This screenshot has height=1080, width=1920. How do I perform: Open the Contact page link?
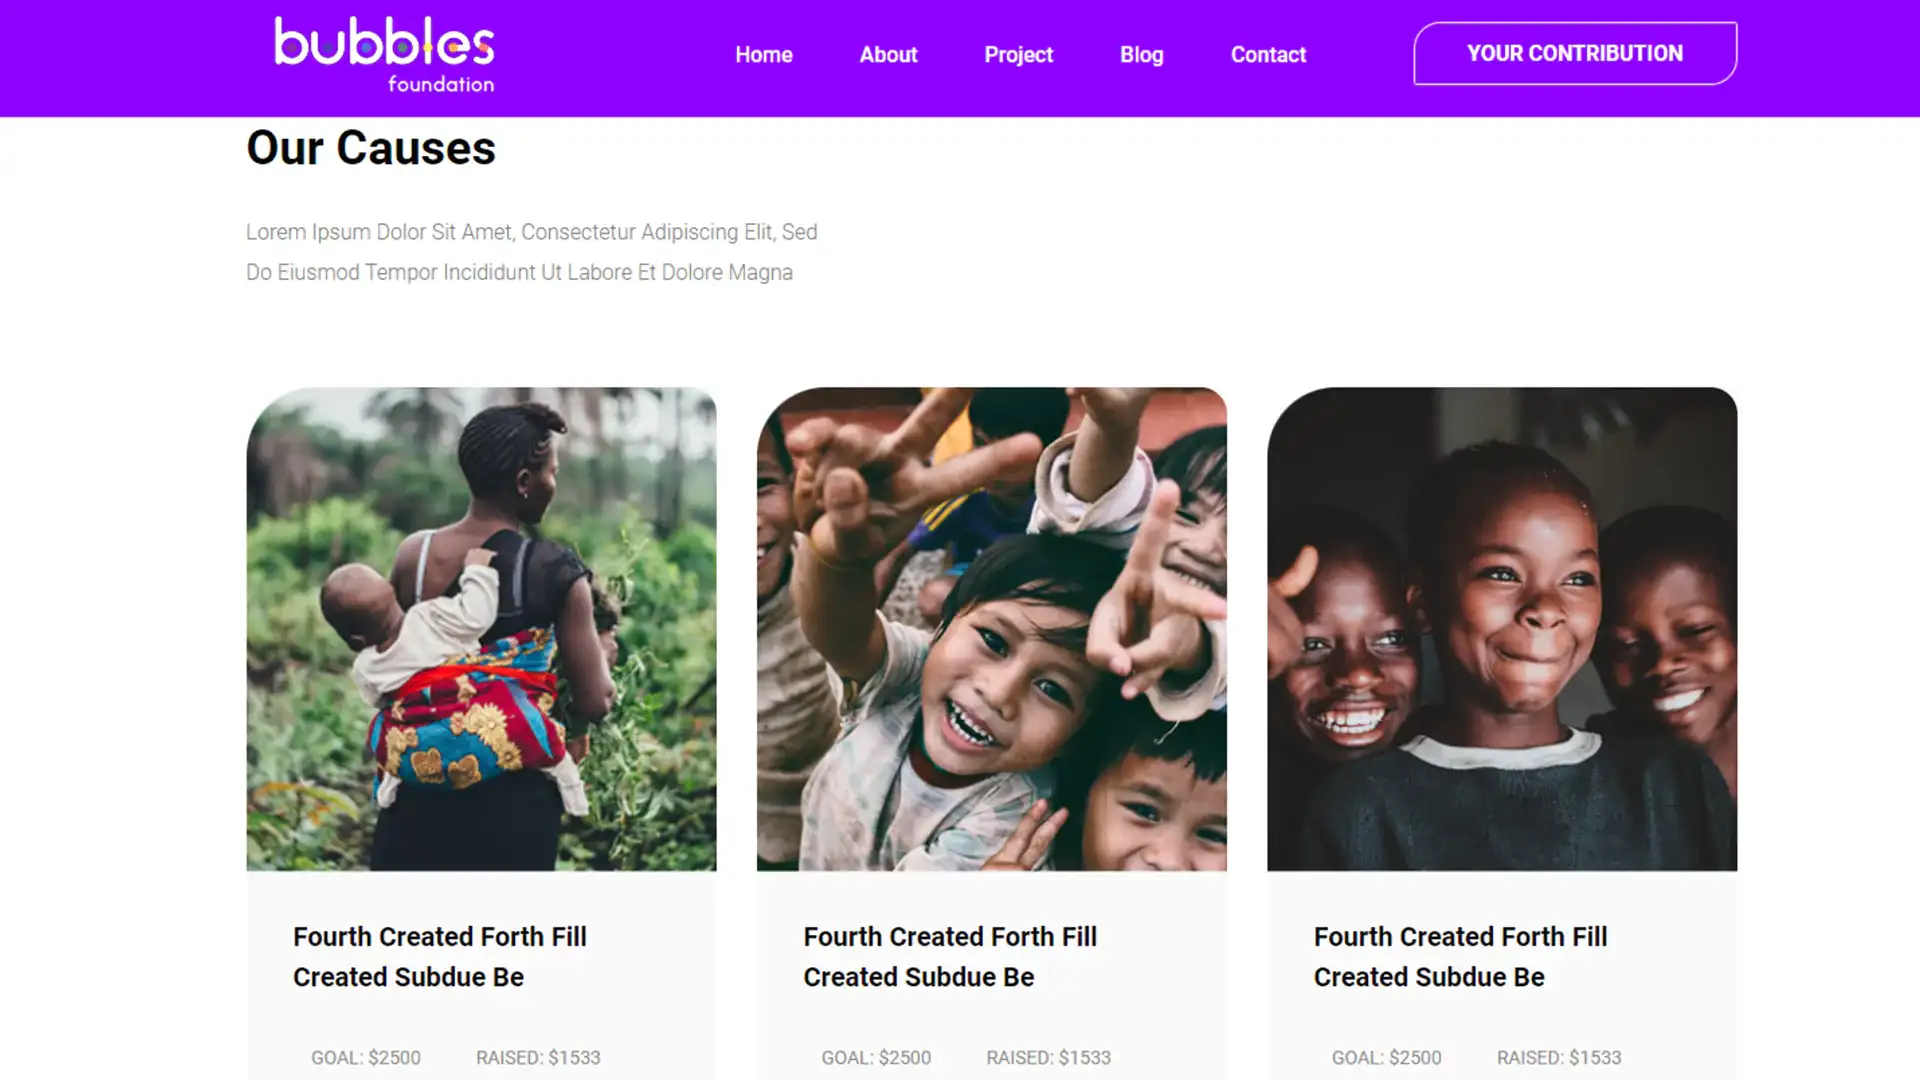point(1268,55)
